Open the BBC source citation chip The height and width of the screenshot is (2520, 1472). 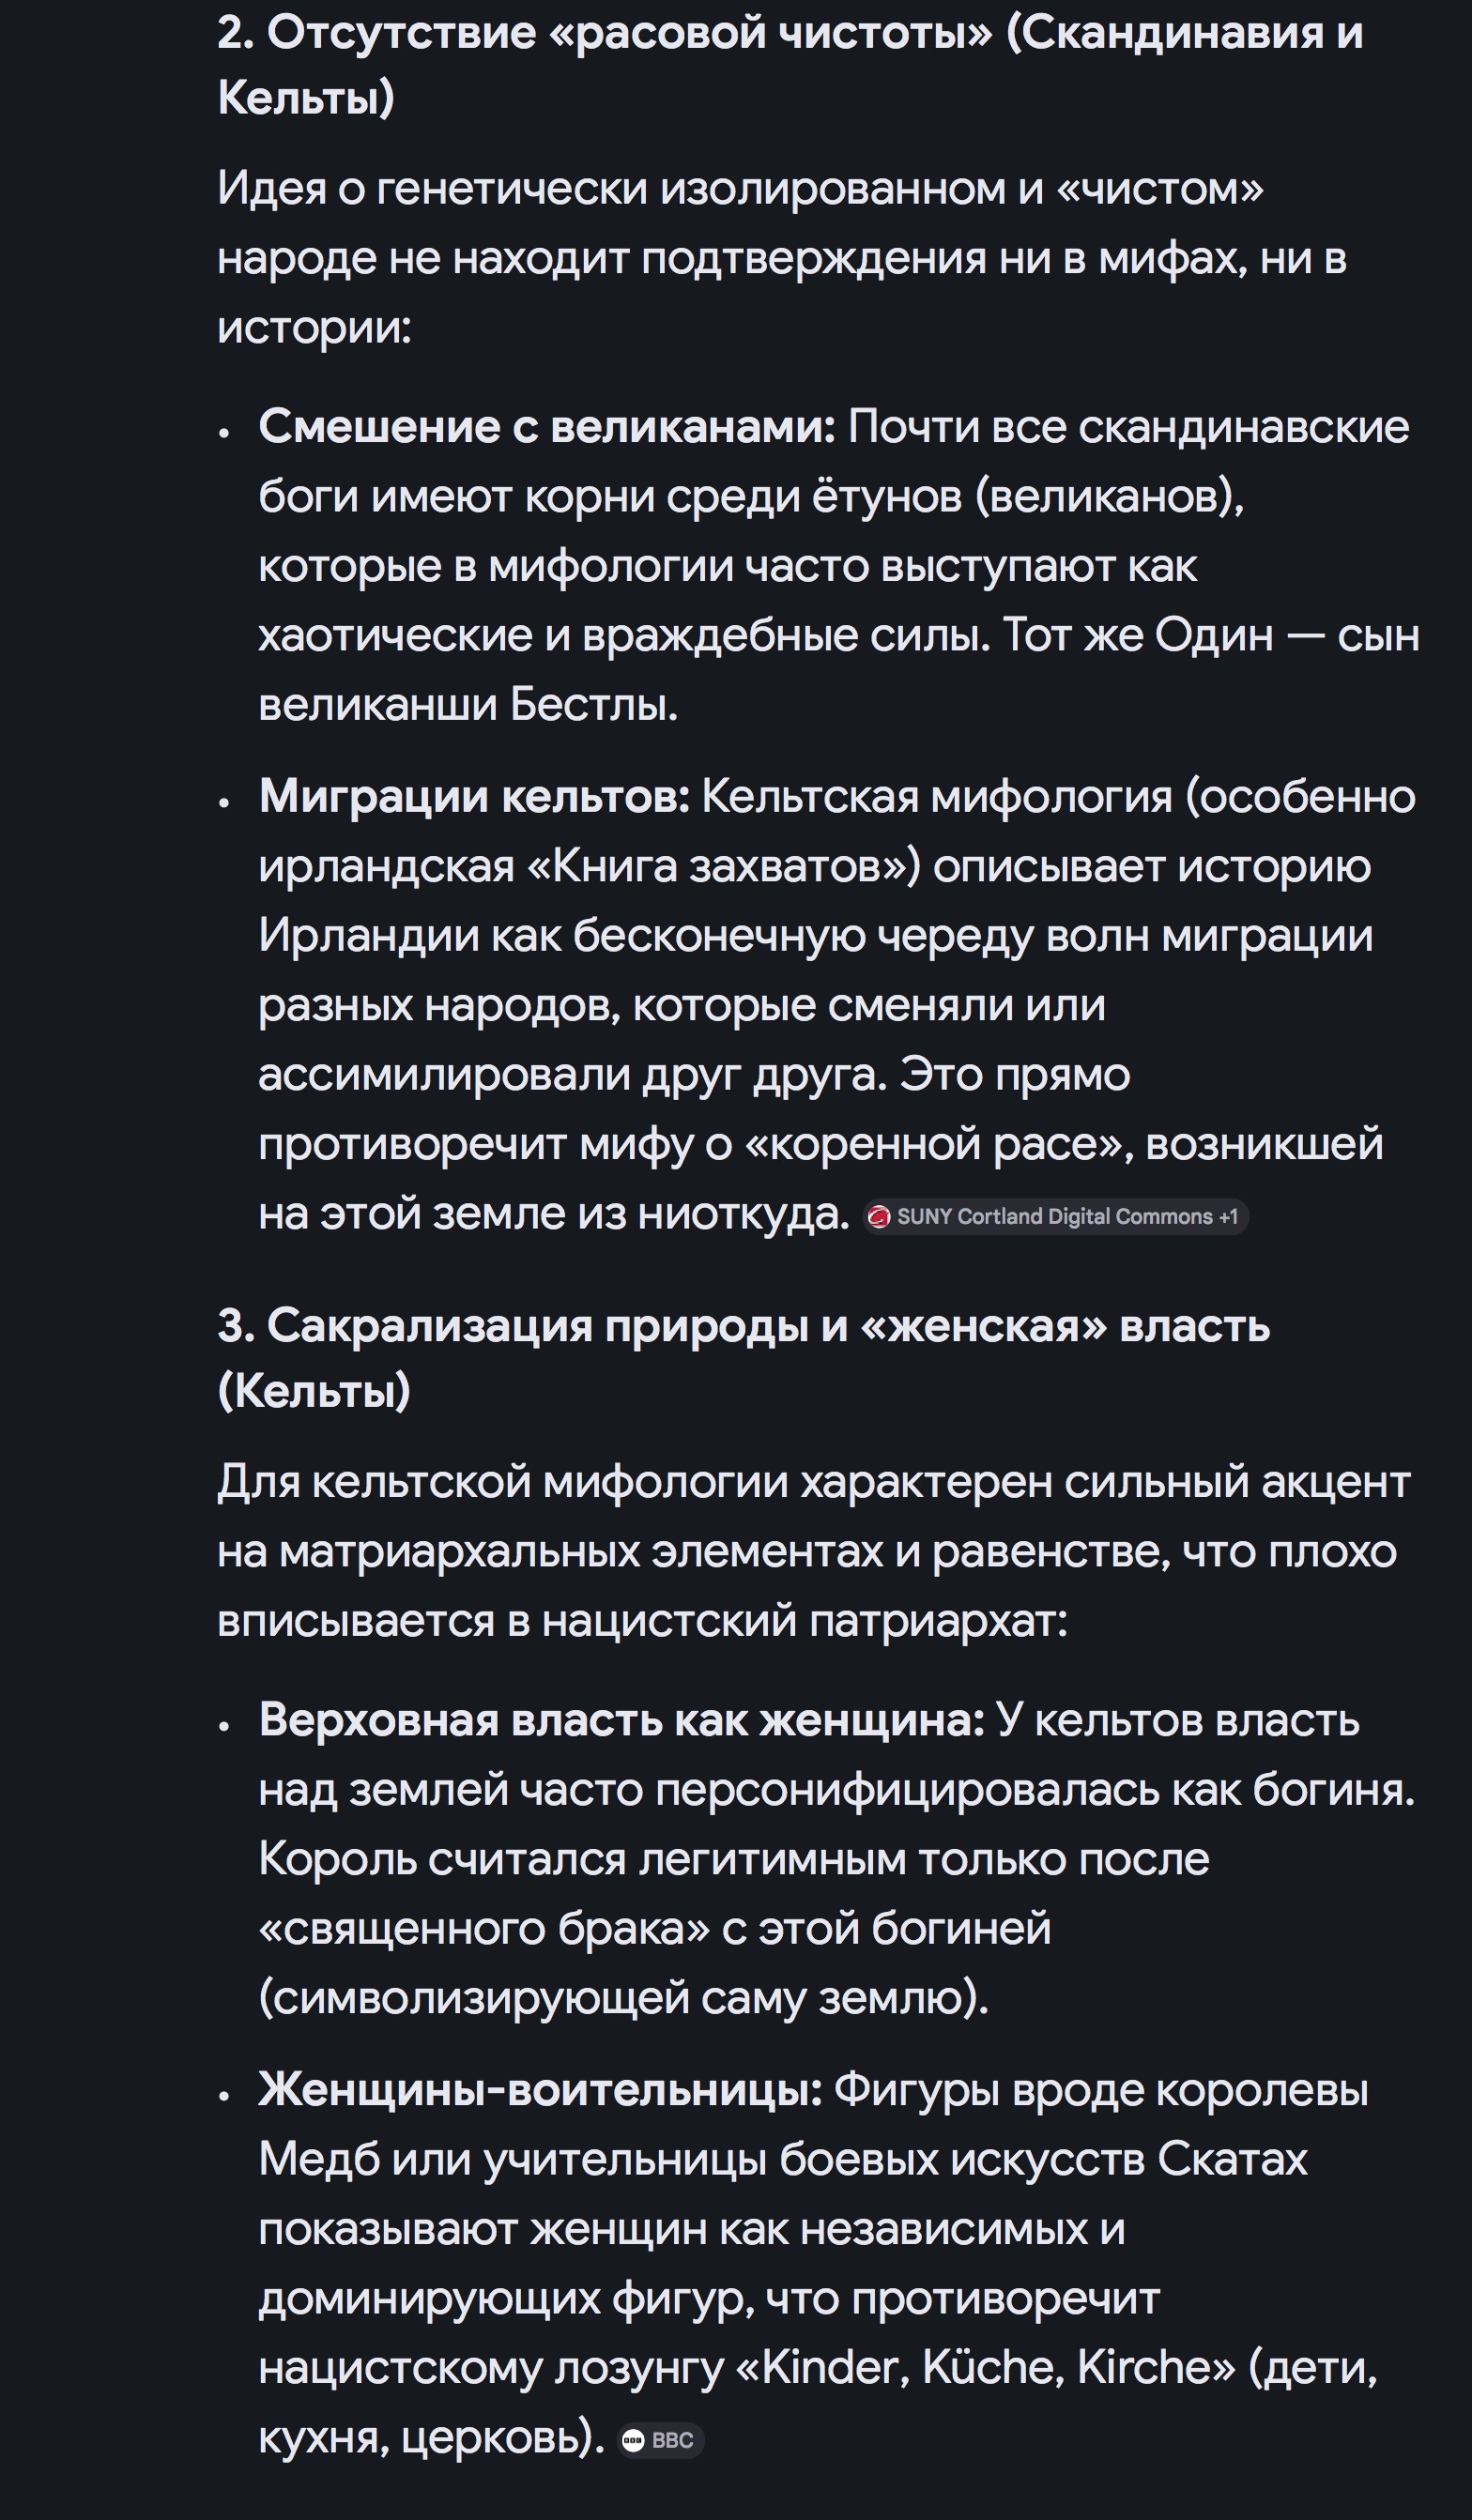[660, 2440]
